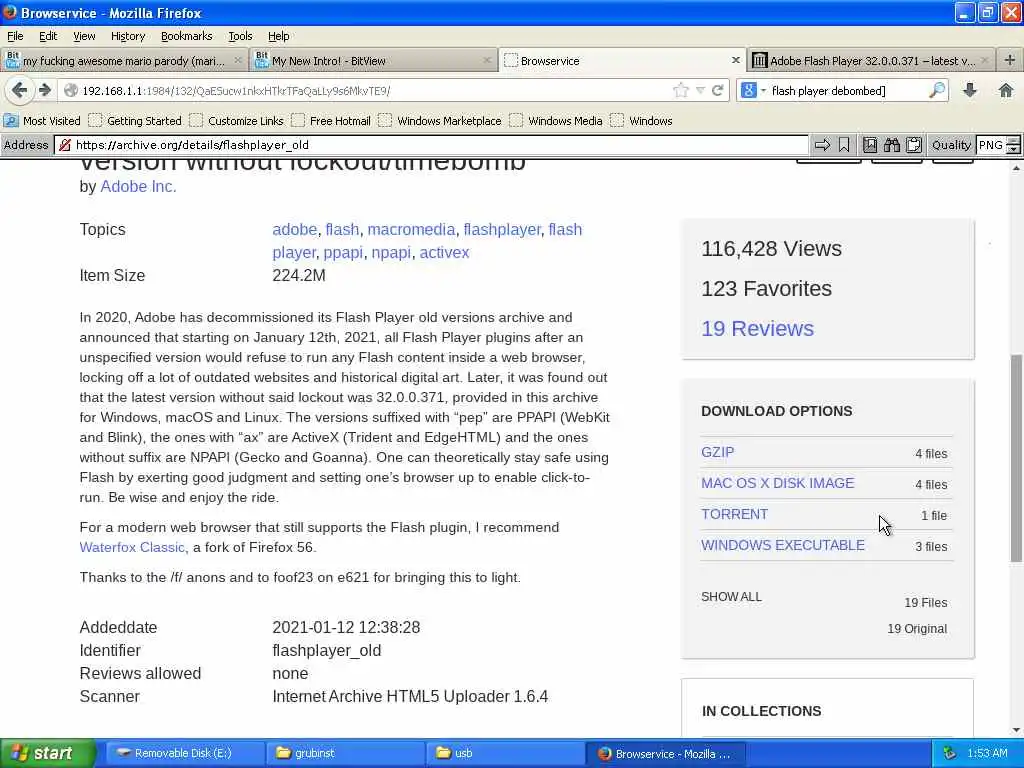Open Customize Links bookmark

coord(236,121)
